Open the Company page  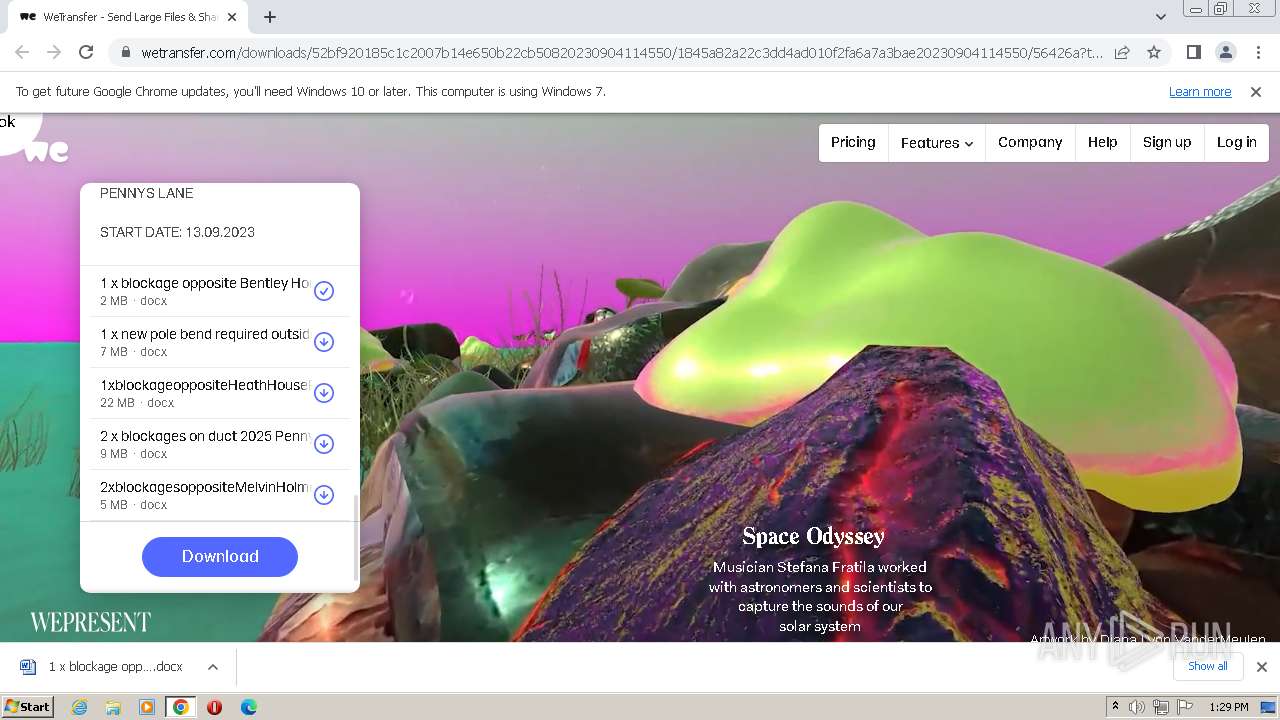click(1030, 142)
